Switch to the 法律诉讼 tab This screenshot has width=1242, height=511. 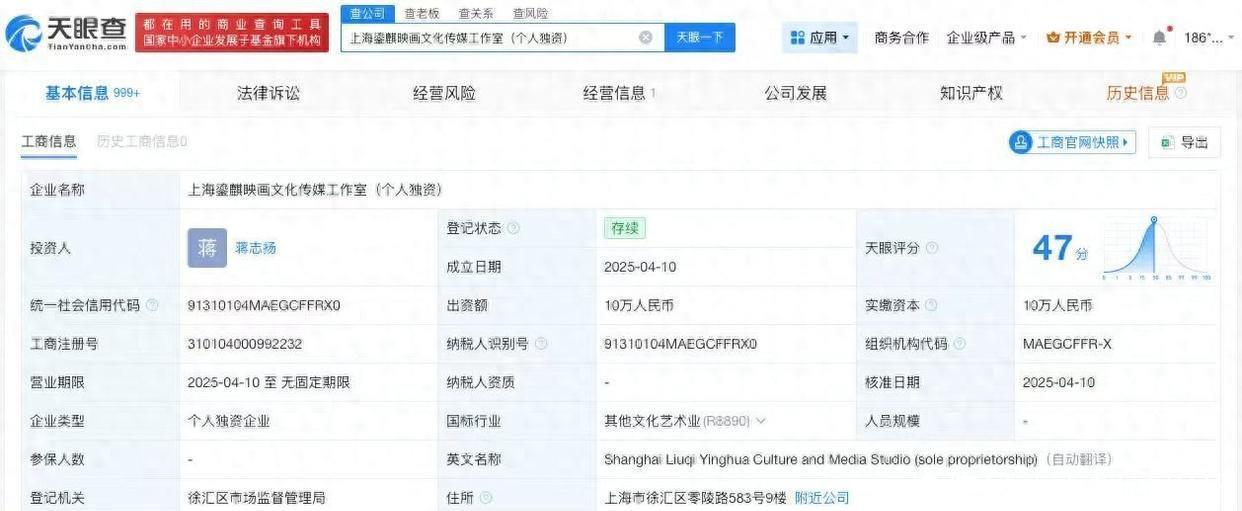coord(268,93)
